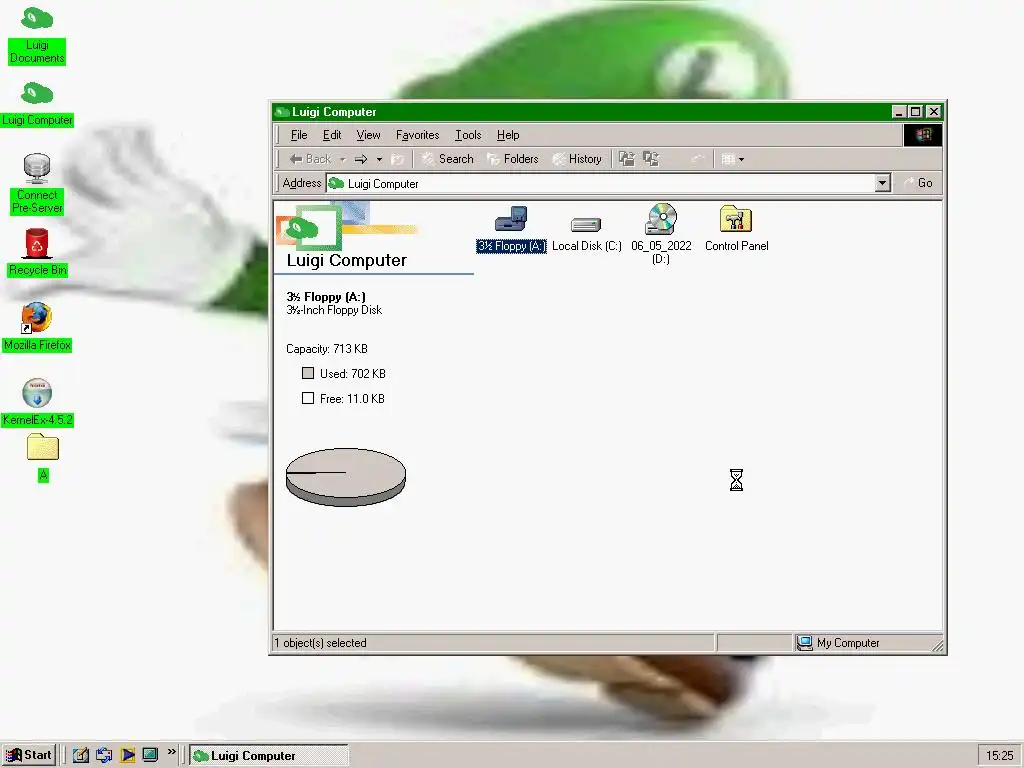Click the Forward arrow toolbar button
The height and width of the screenshot is (768, 1024).
361,159
